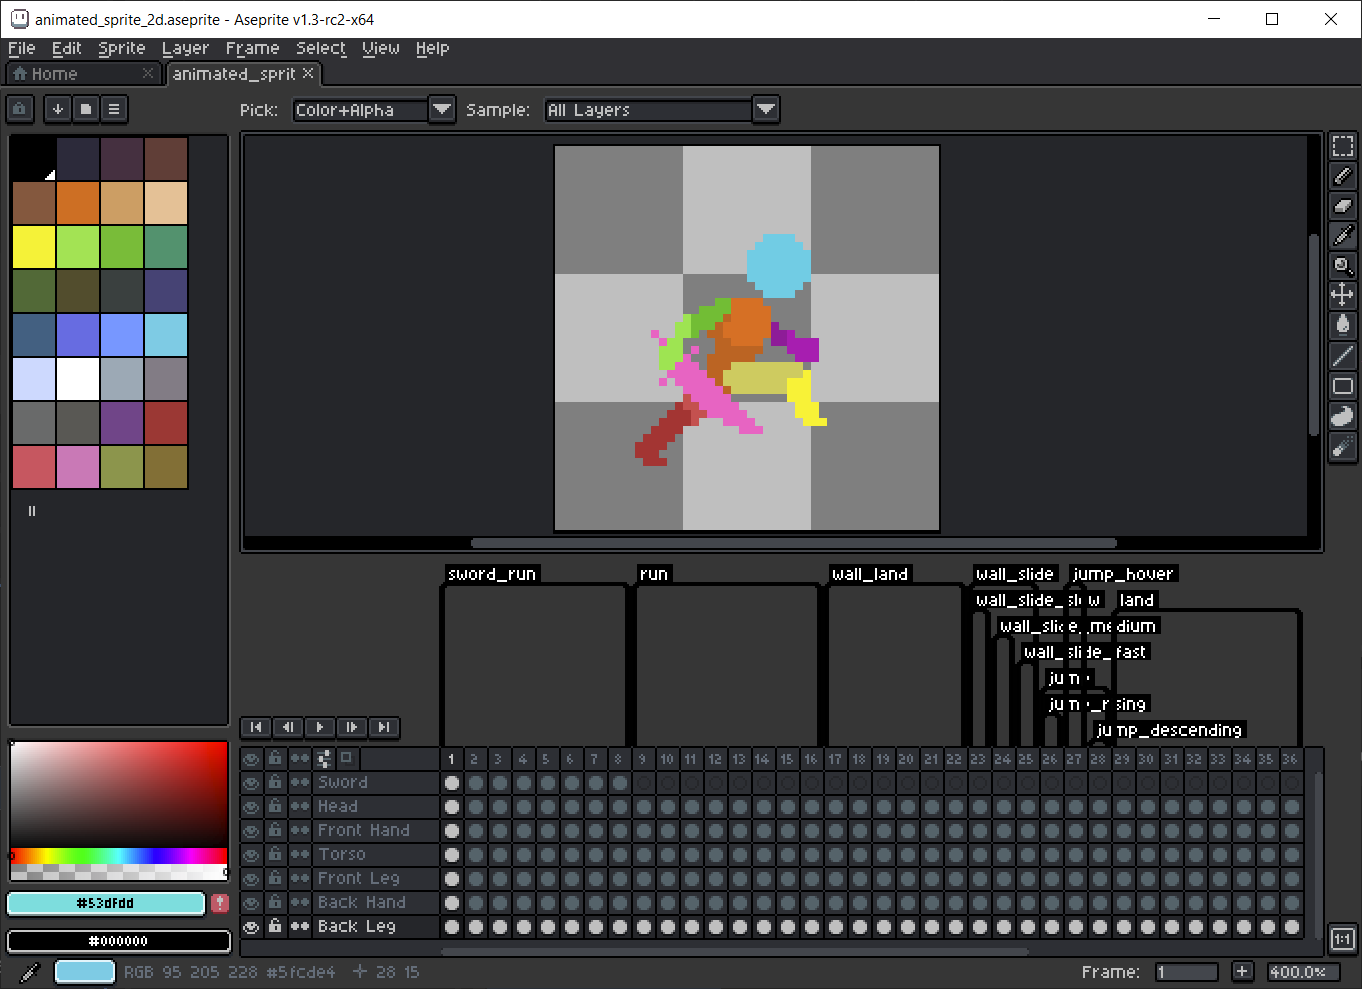Image resolution: width=1362 pixels, height=989 pixels.
Task: Select the Pencil tool
Action: click(1342, 176)
